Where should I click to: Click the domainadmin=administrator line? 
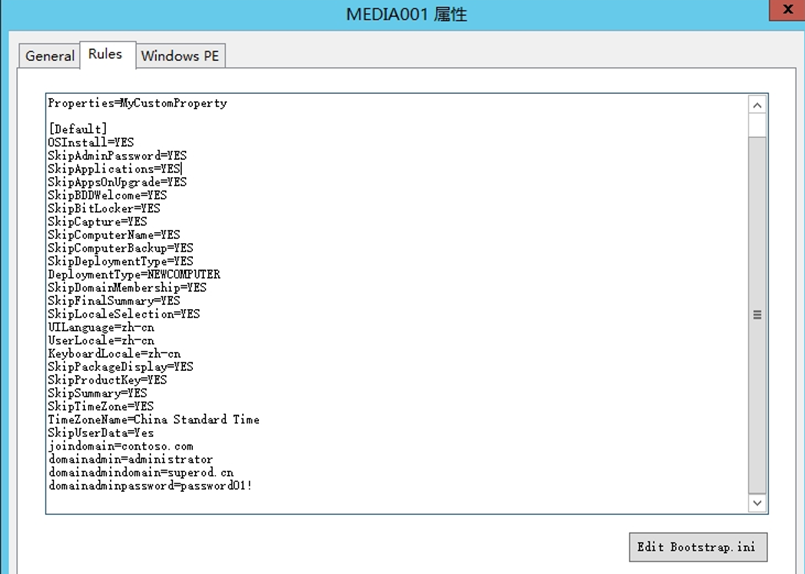click(x=130, y=459)
